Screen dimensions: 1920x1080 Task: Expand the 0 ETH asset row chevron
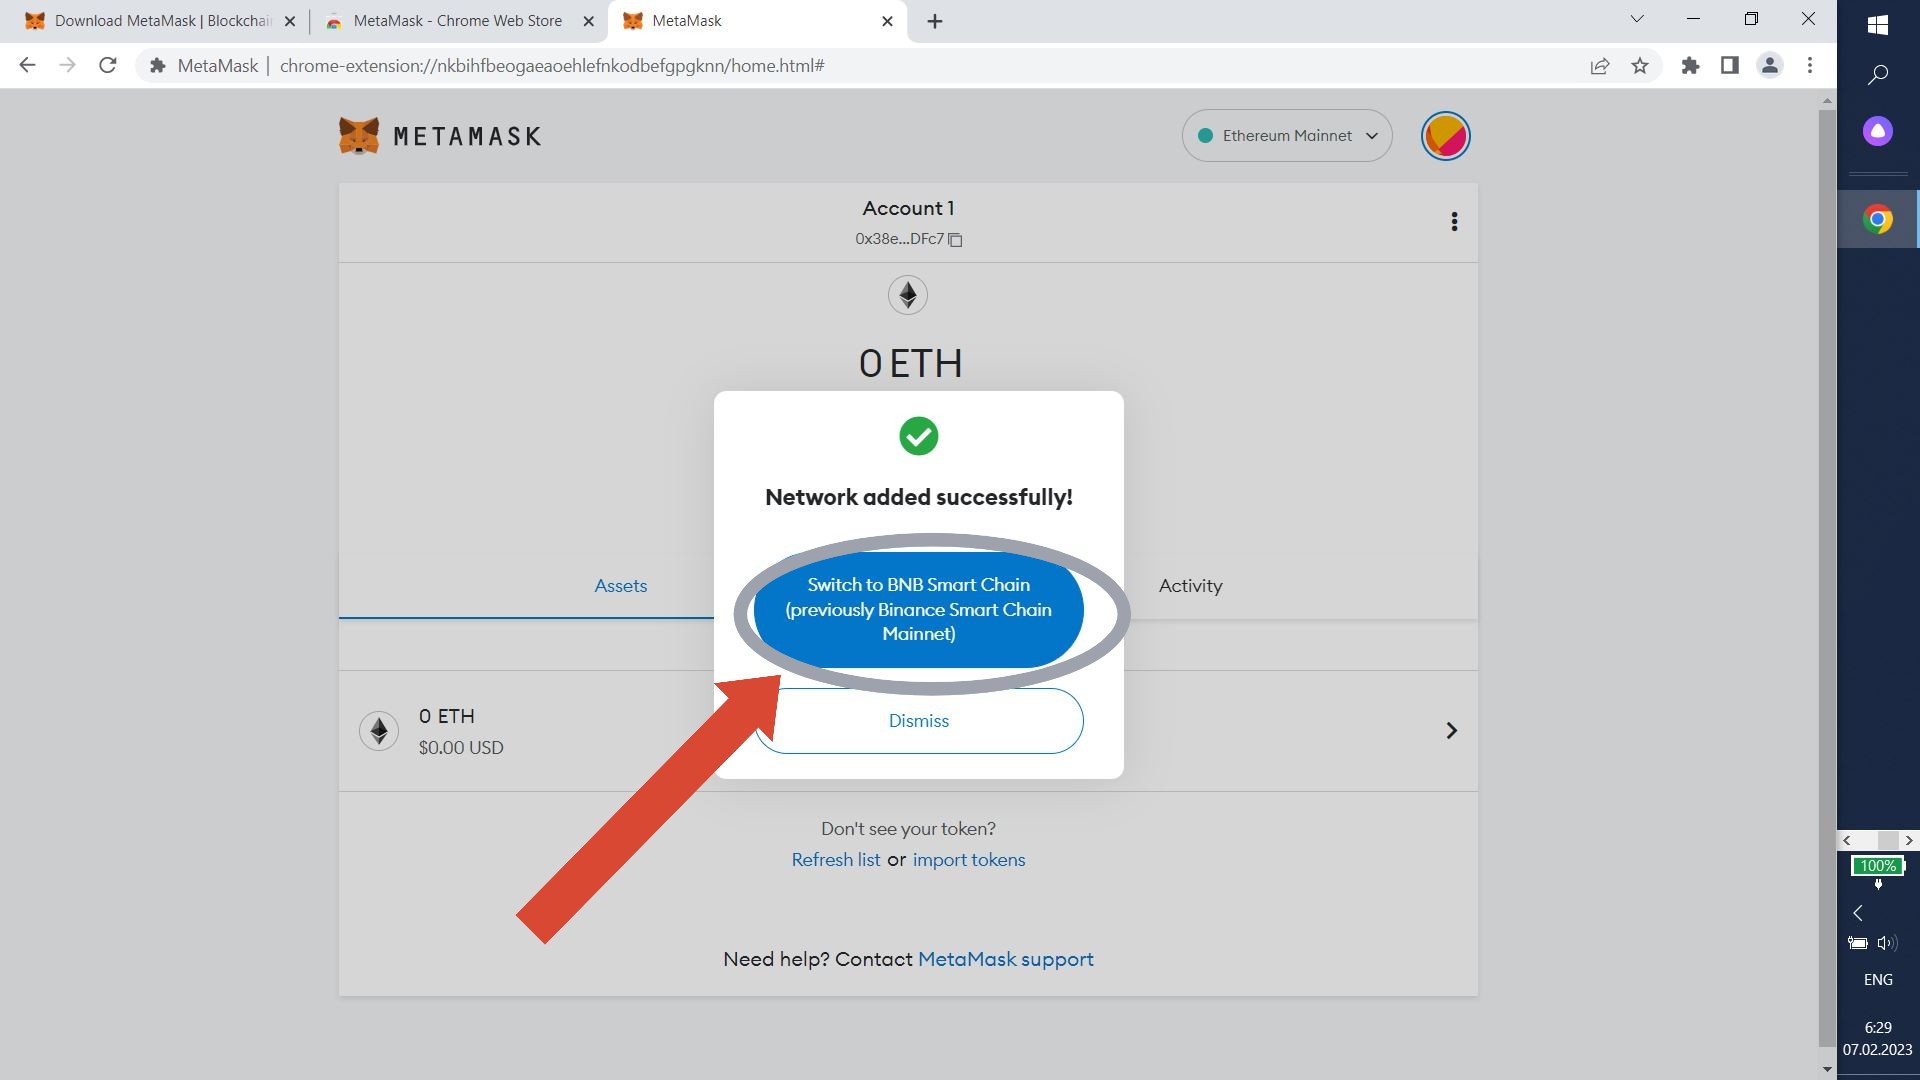[1451, 731]
